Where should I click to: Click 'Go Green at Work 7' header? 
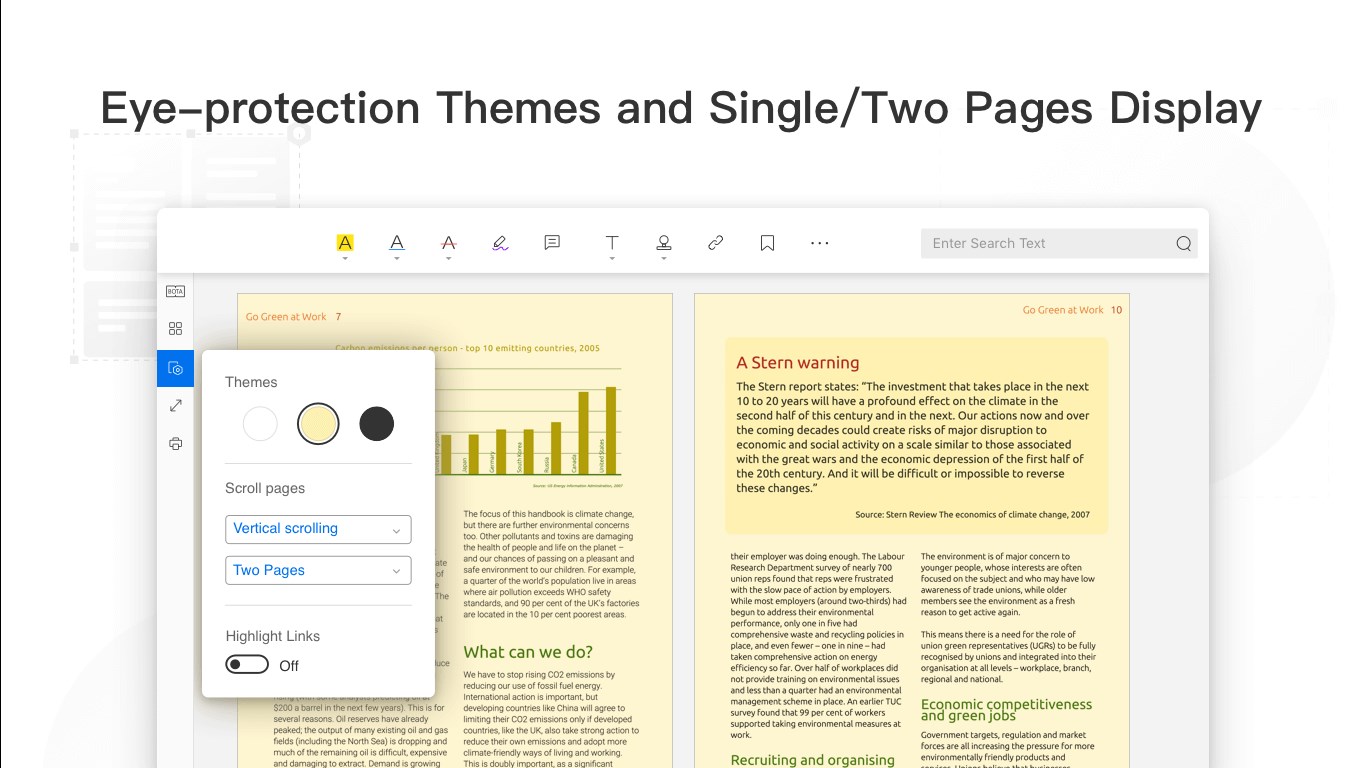pos(294,317)
